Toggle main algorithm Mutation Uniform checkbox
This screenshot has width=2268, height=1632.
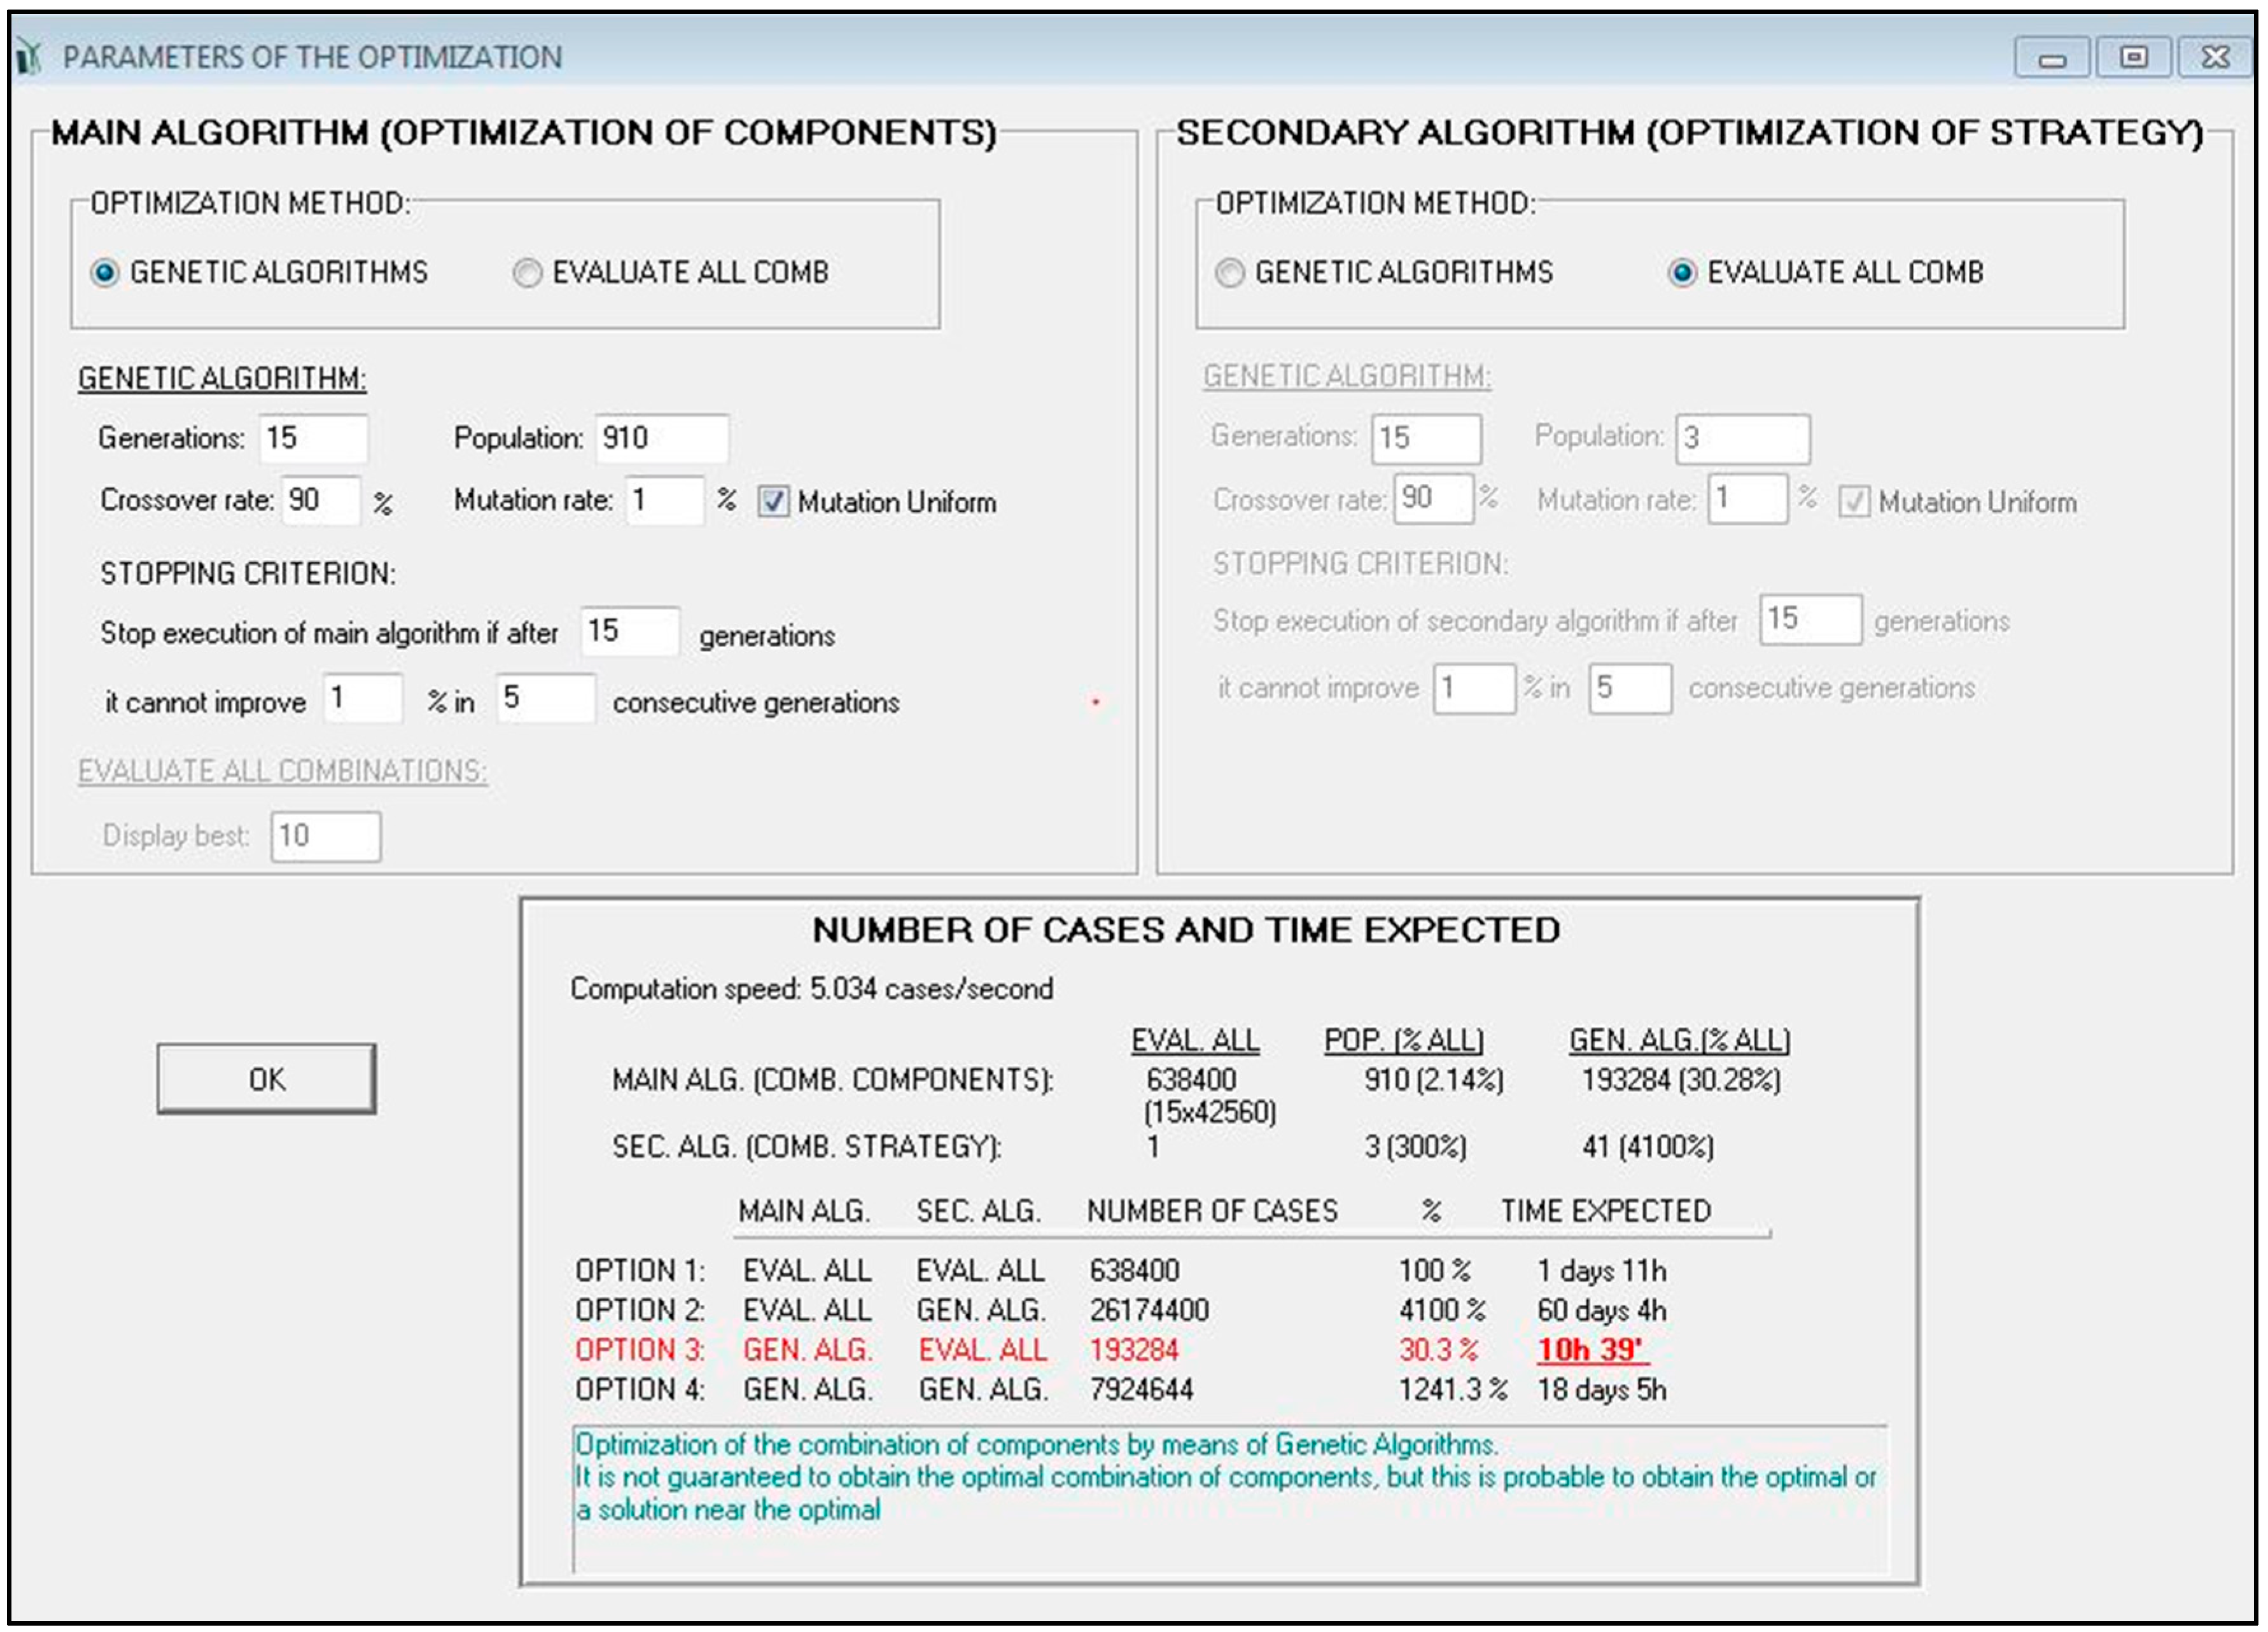(x=773, y=501)
